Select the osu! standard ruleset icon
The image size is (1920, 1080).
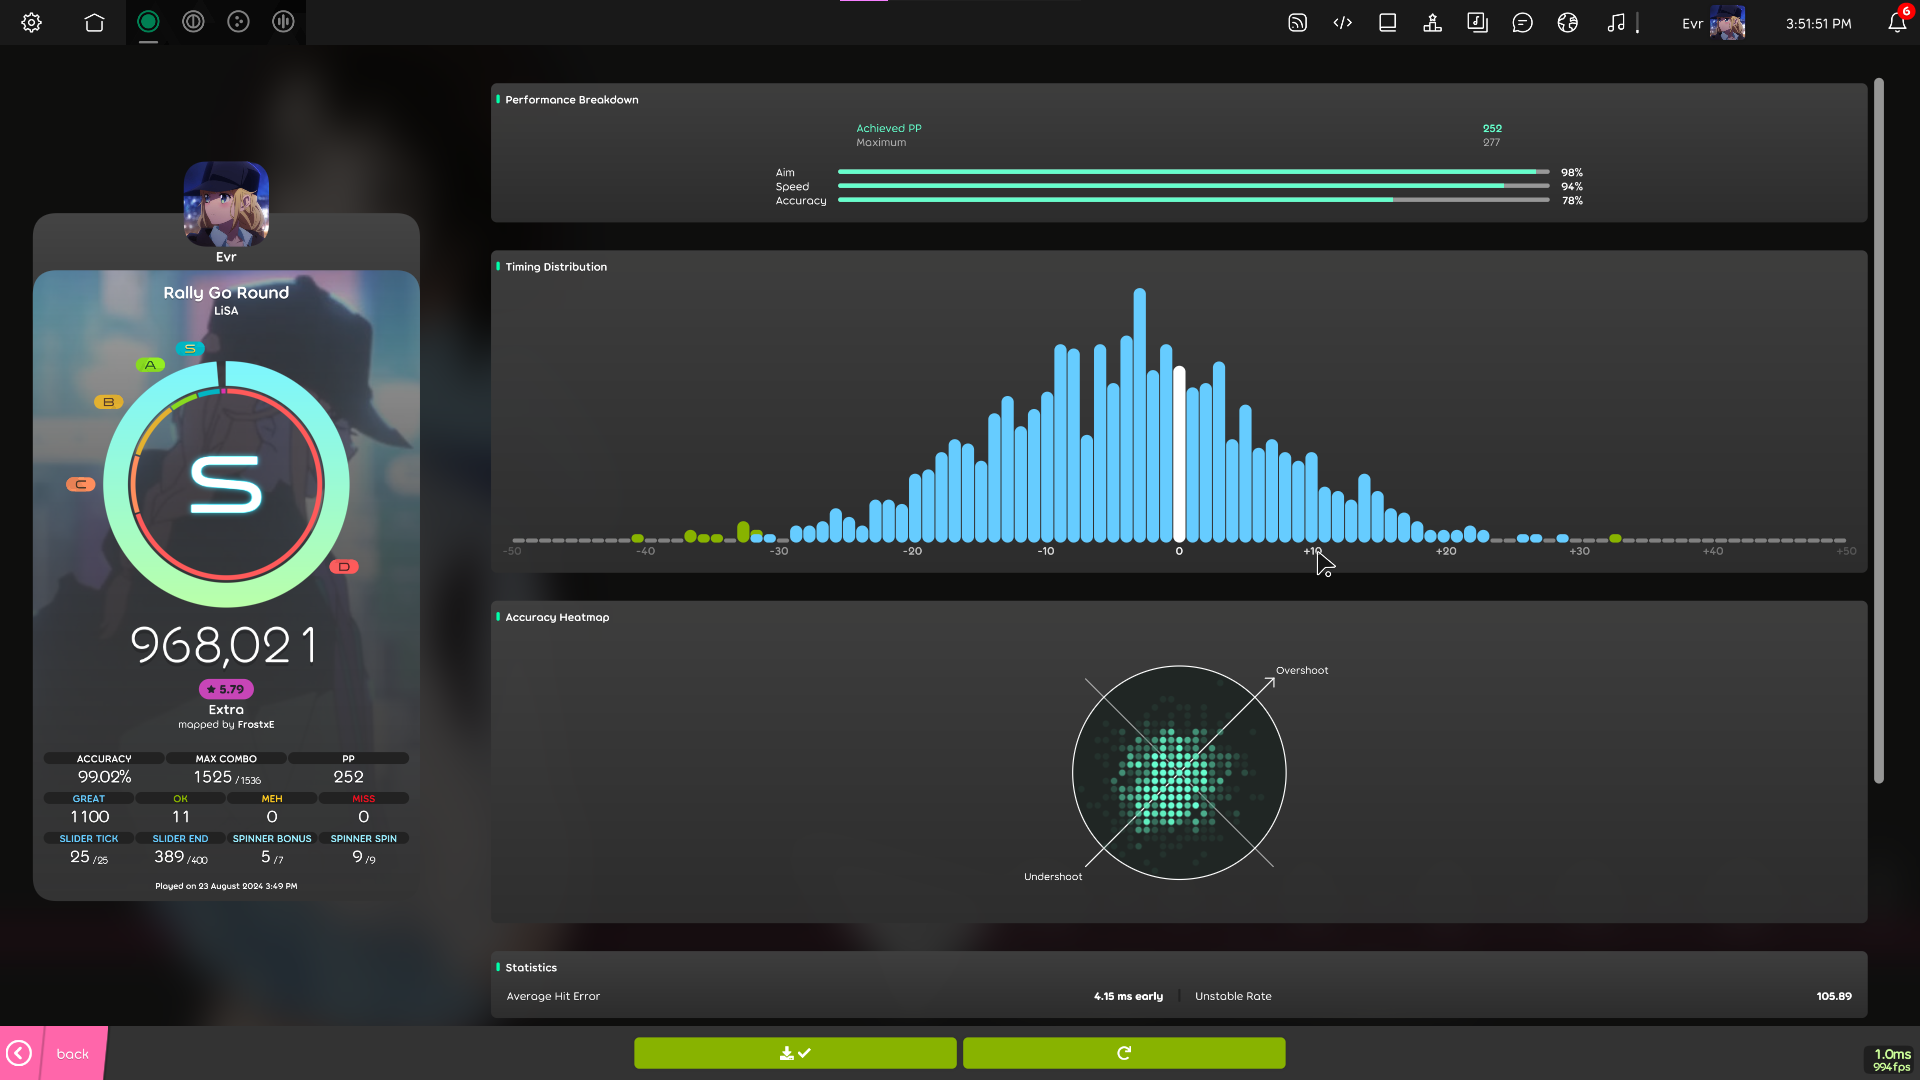click(x=148, y=22)
